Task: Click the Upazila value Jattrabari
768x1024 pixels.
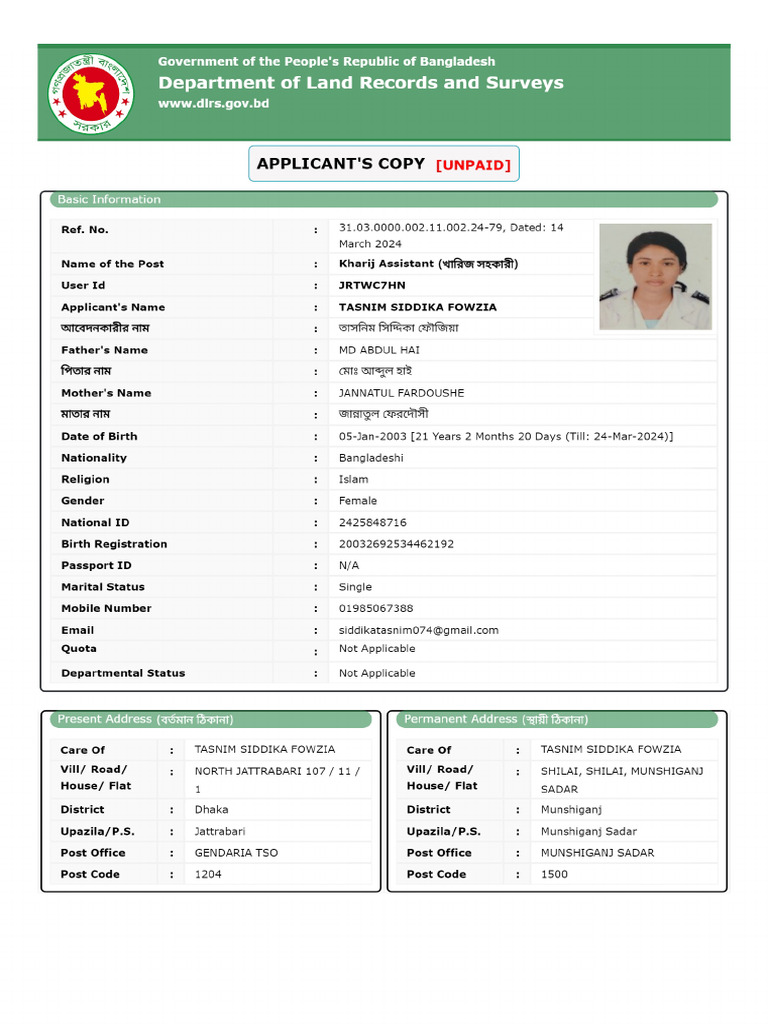Action: (220, 831)
